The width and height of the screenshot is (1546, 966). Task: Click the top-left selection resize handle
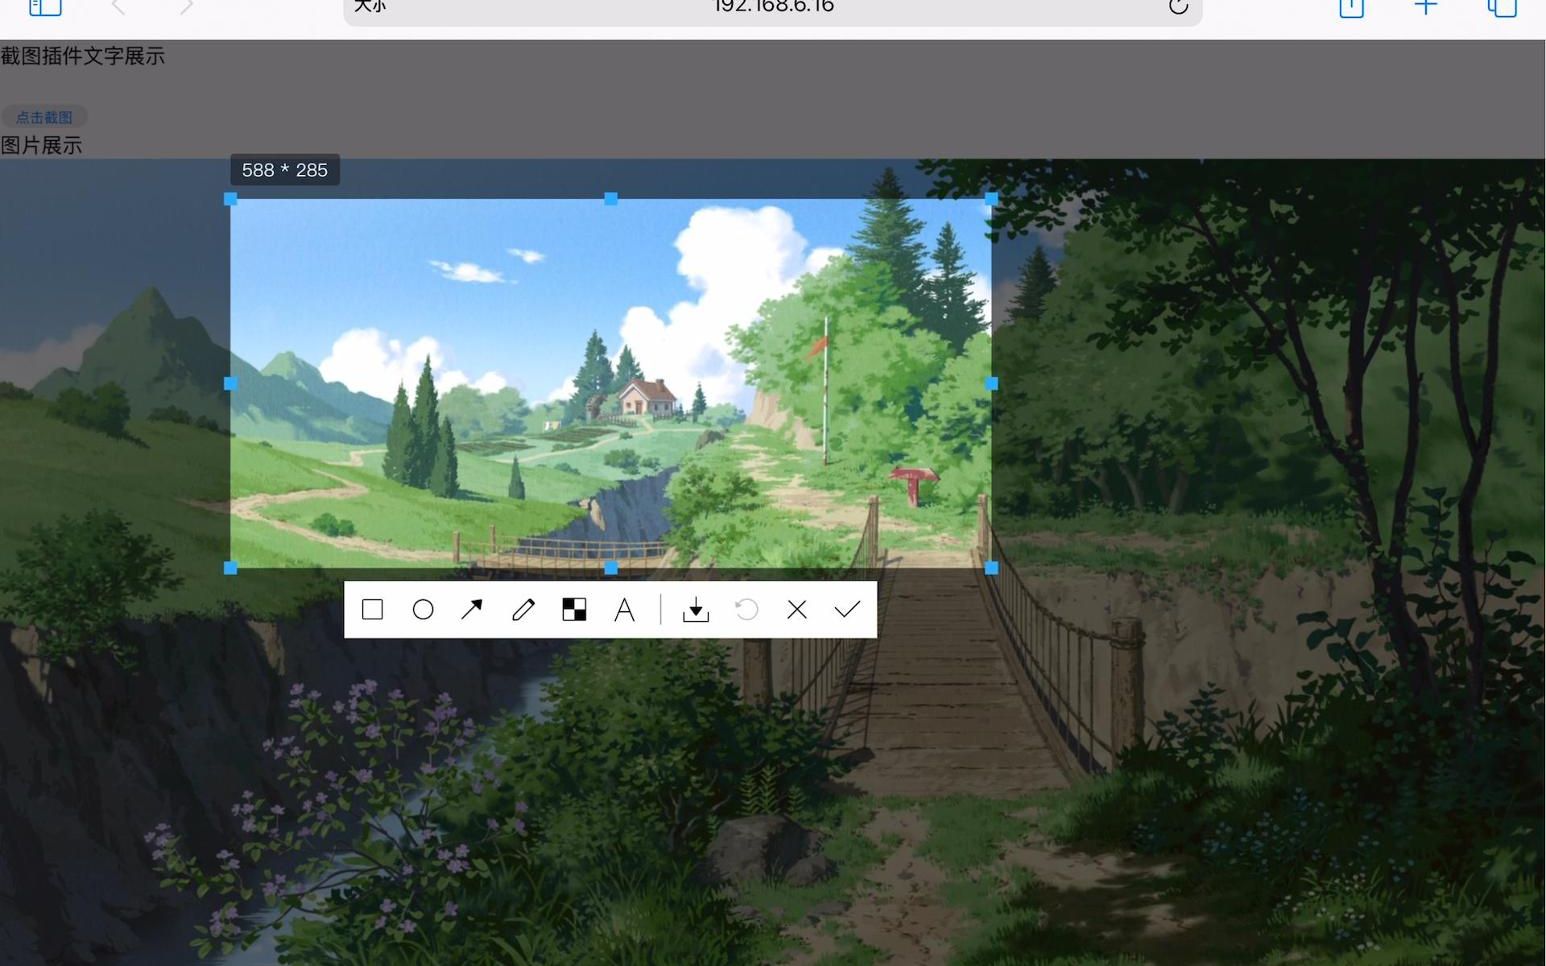tap(230, 199)
